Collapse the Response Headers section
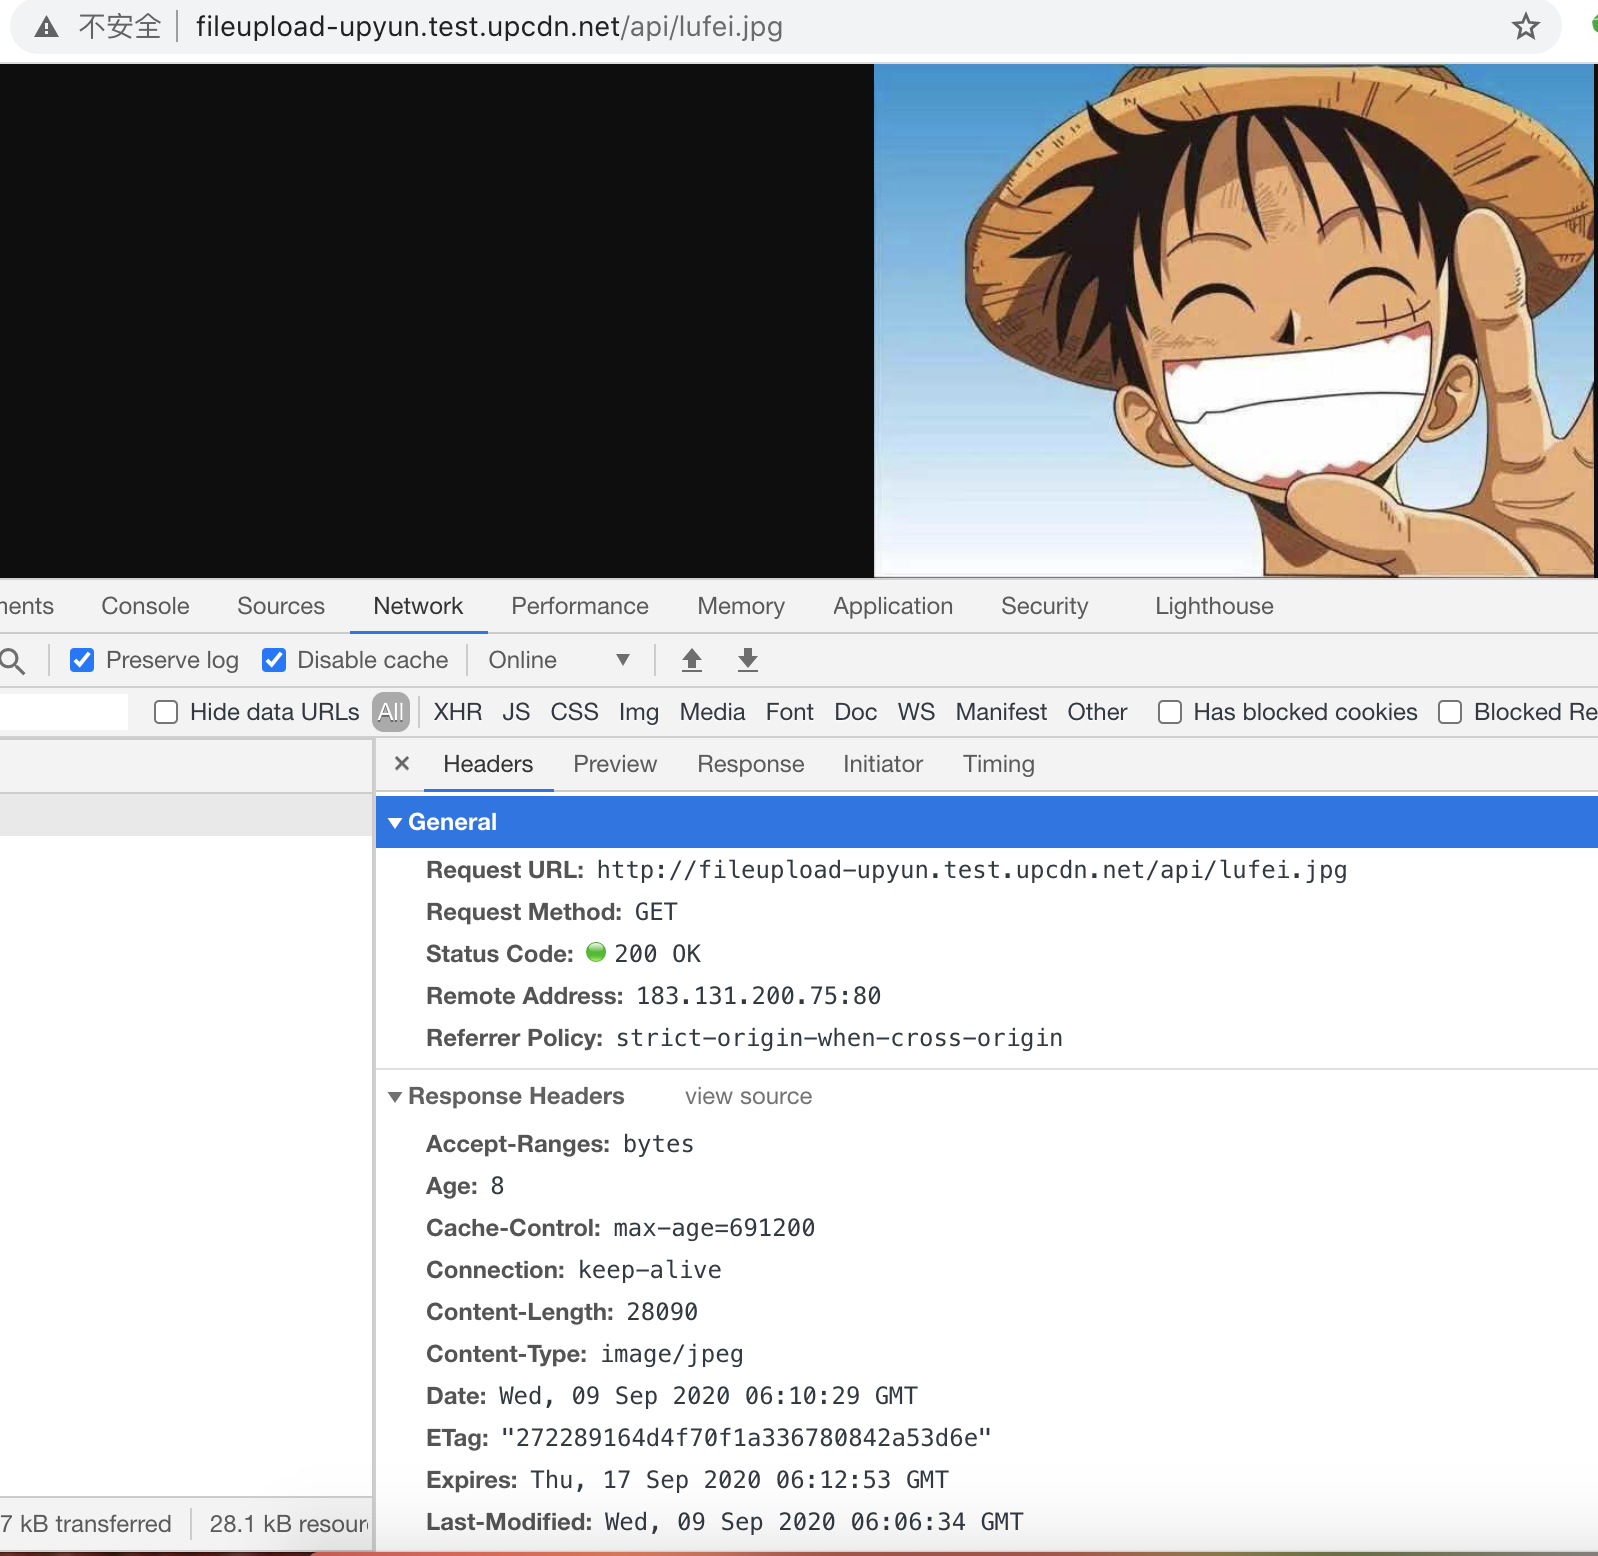Viewport: 1598px width, 1556px height. 395,1097
